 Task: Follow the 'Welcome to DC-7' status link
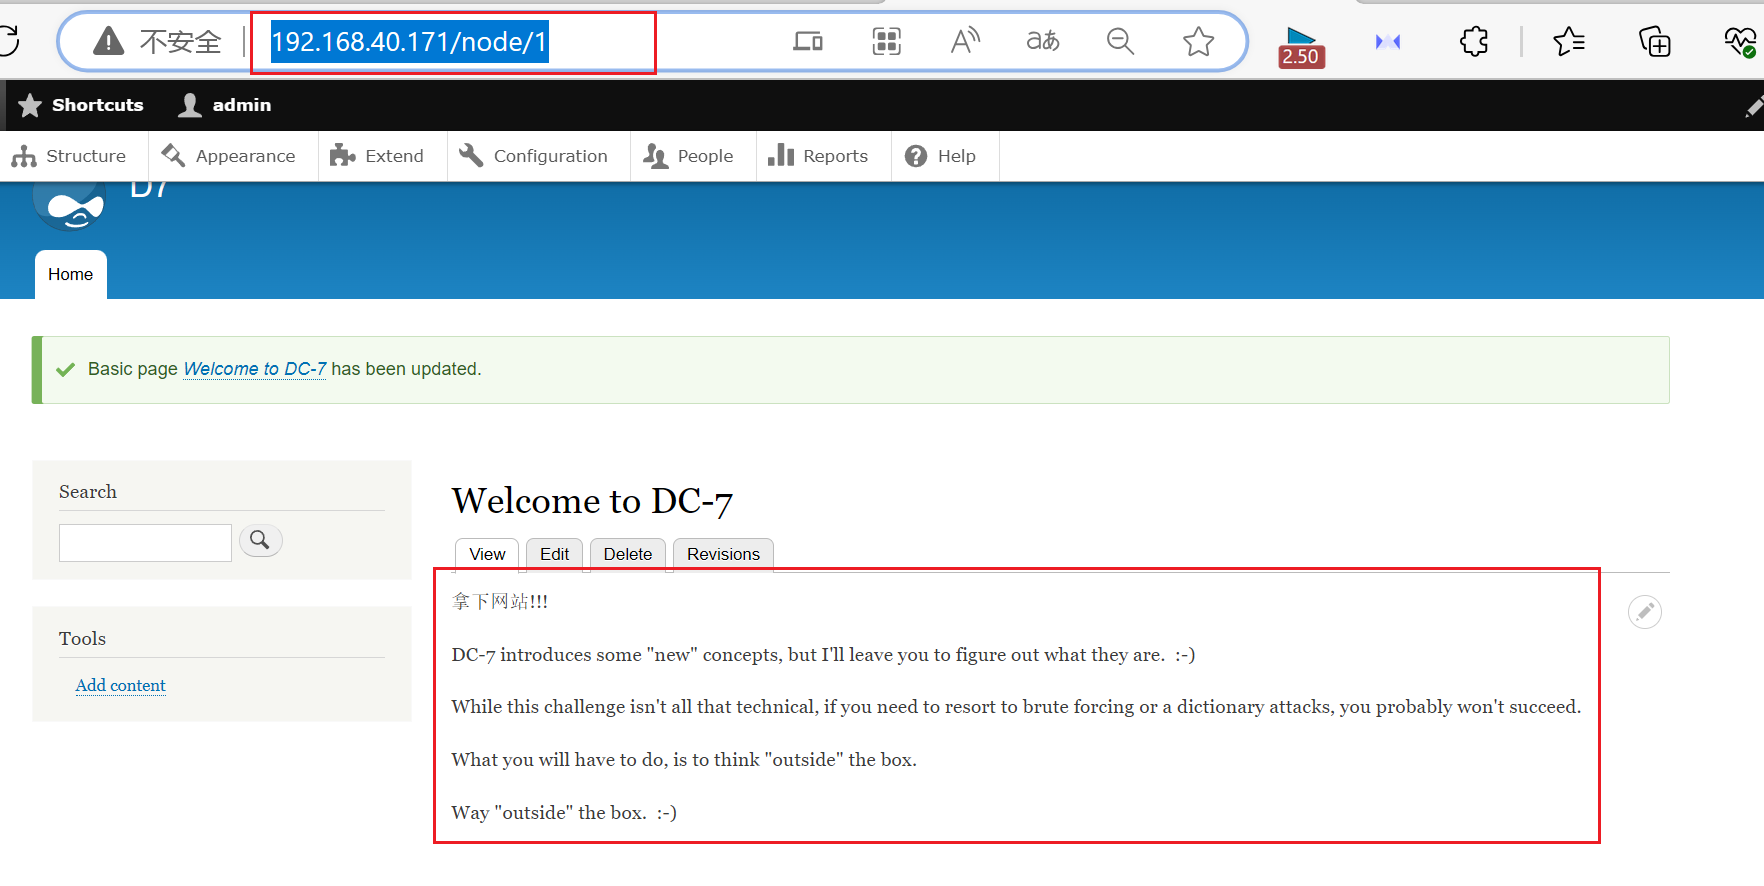pyautogui.click(x=255, y=369)
